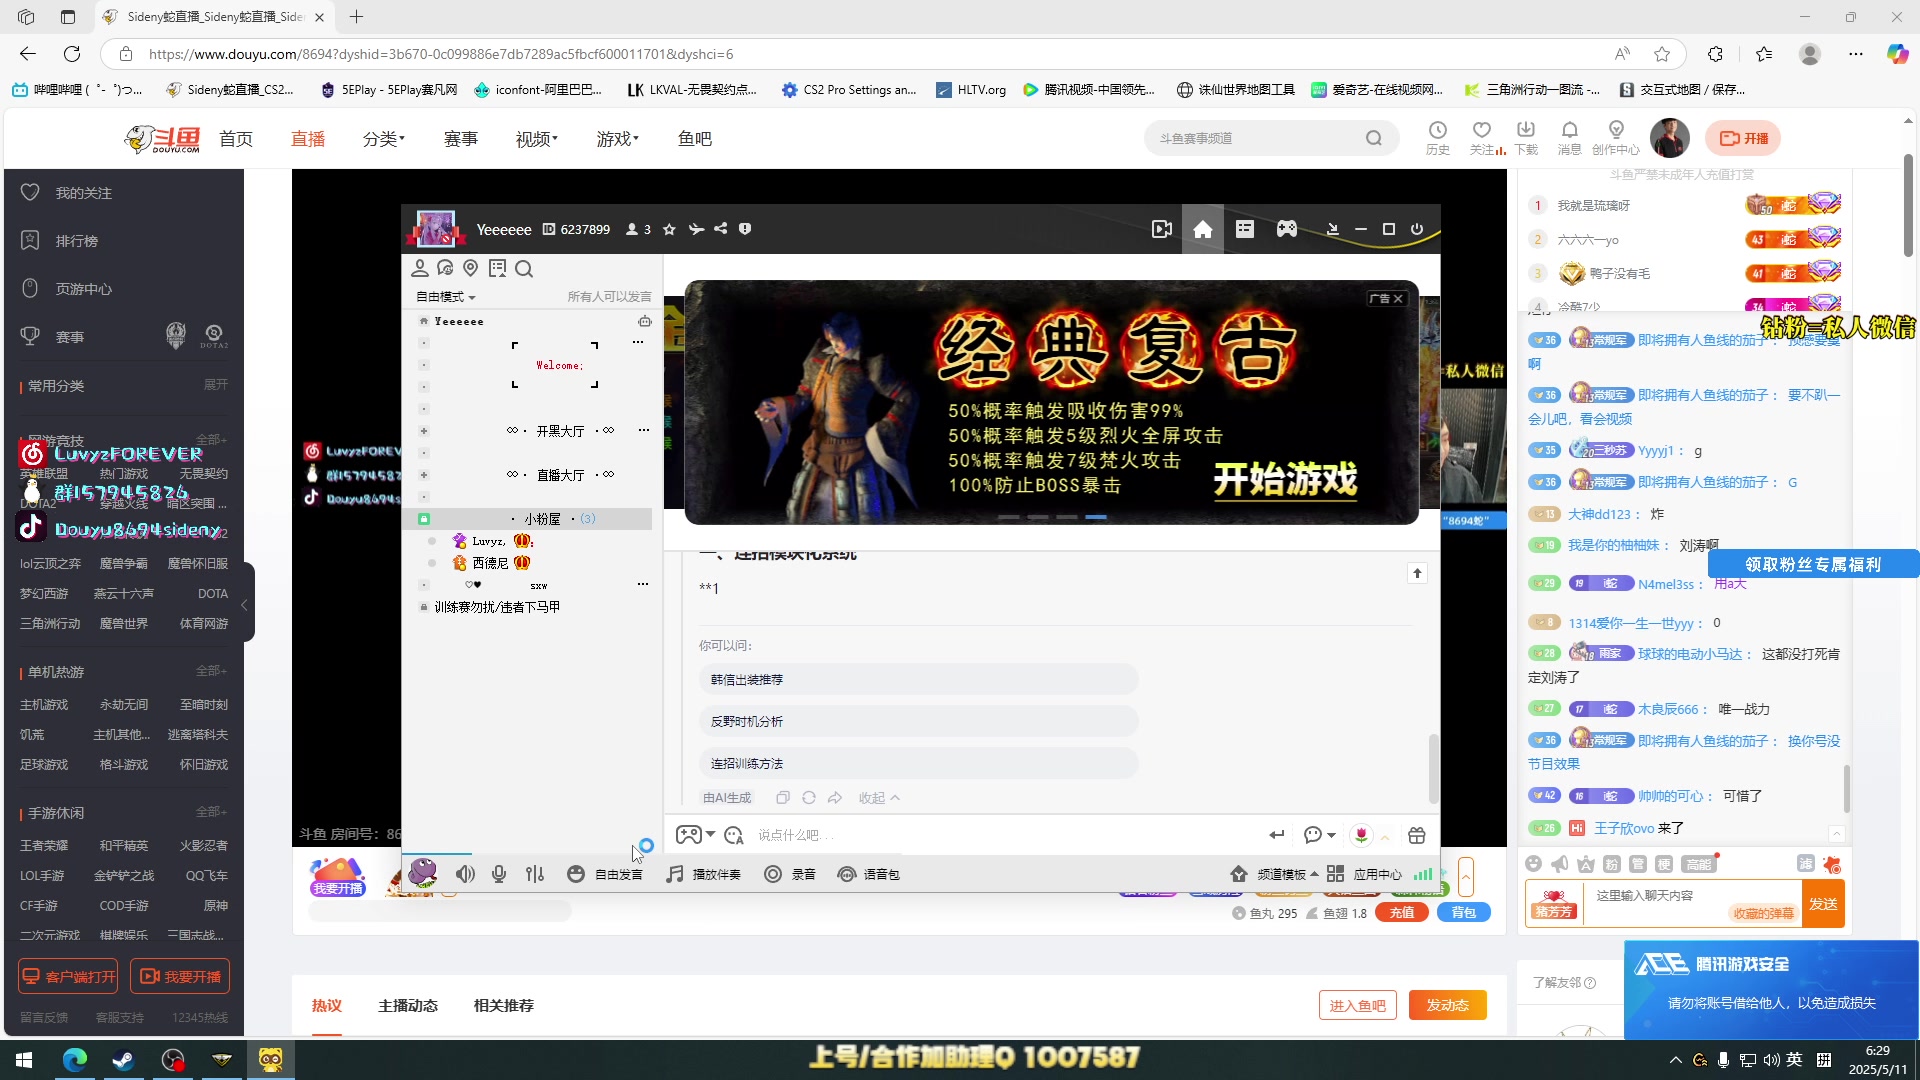Open Douyu 下载 download icon
The width and height of the screenshot is (1920, 1080).
(x=1526, y=138)
